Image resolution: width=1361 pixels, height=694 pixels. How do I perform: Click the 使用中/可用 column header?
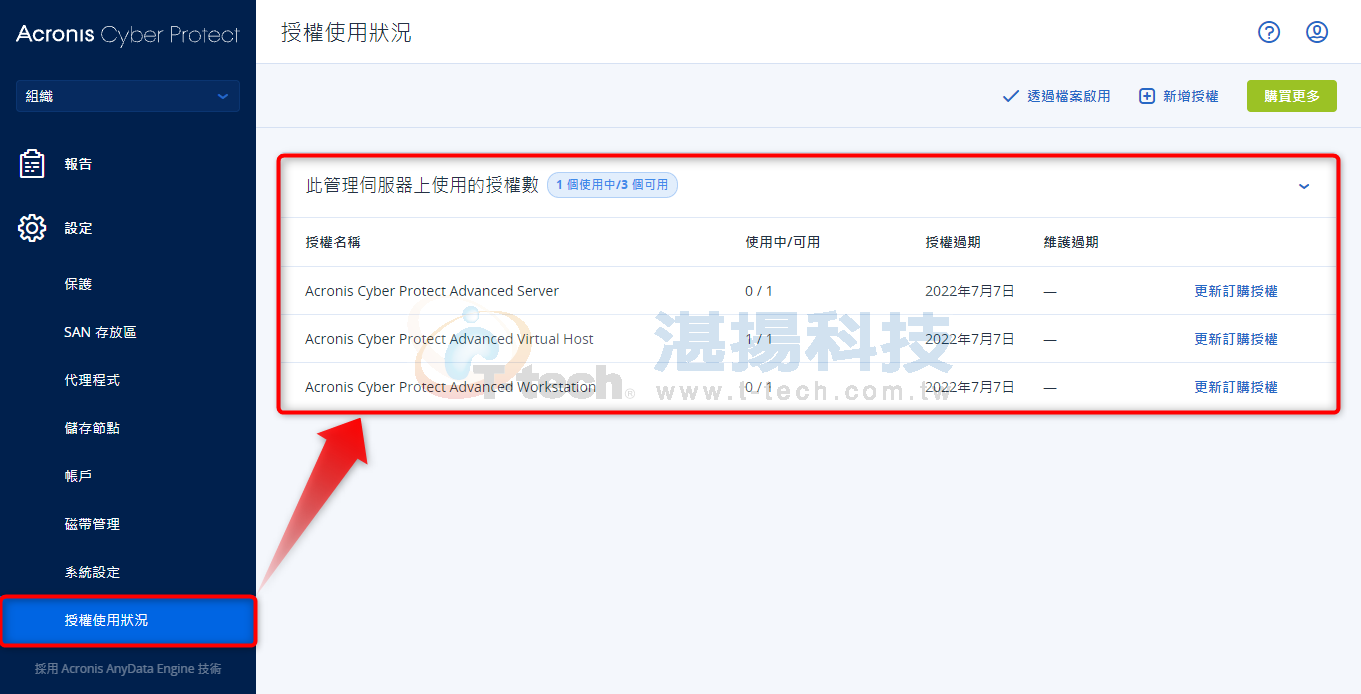coord(783,242)
